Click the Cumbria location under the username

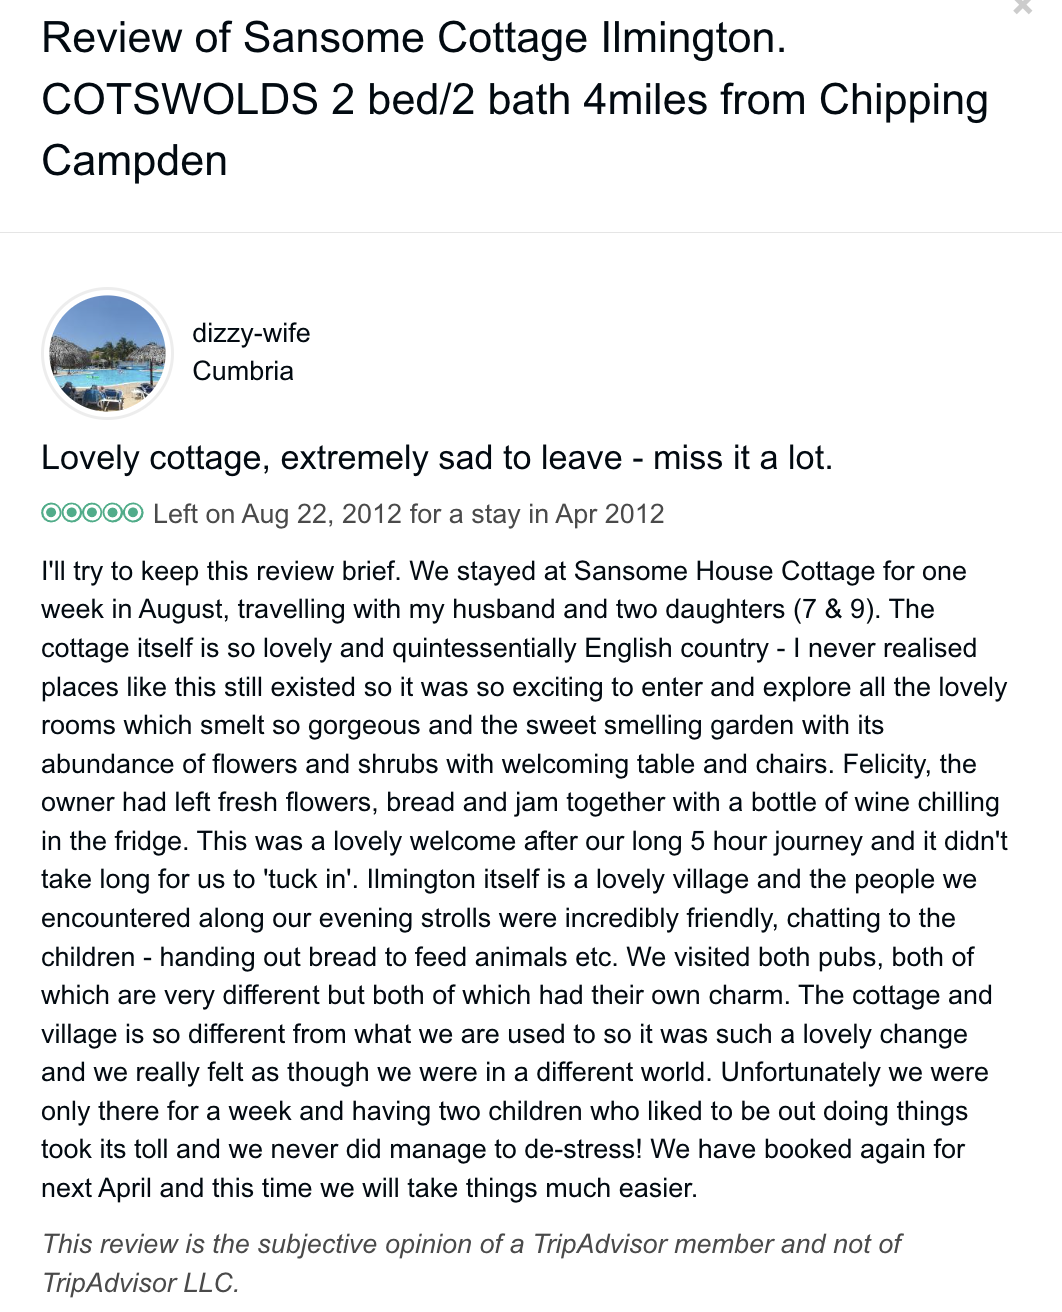click(243, 371)
